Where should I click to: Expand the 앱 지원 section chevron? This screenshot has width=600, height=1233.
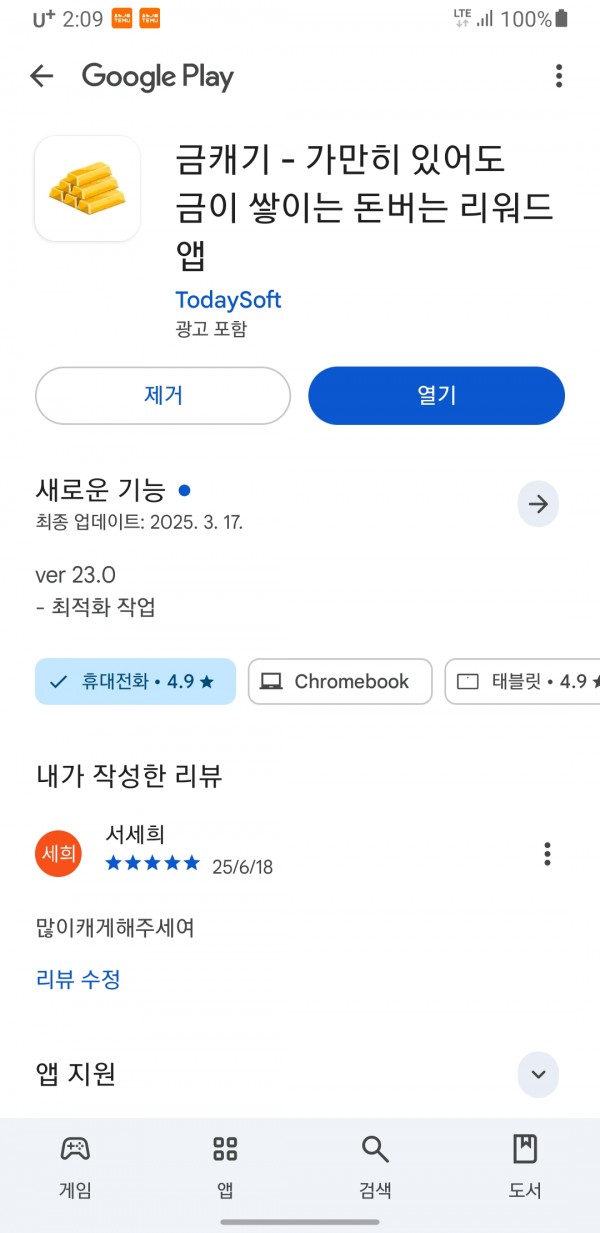[538, 1075]
